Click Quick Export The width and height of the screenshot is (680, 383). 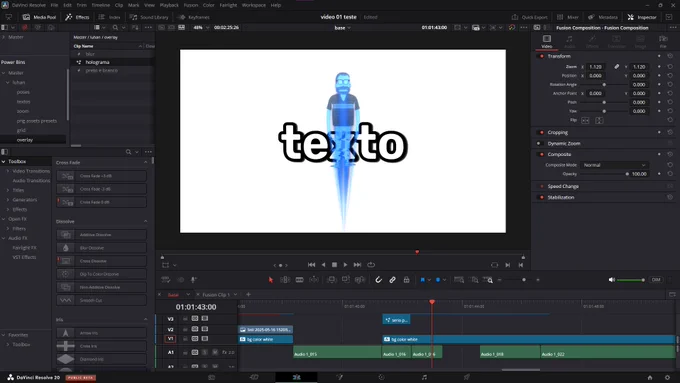coord(530,17)
